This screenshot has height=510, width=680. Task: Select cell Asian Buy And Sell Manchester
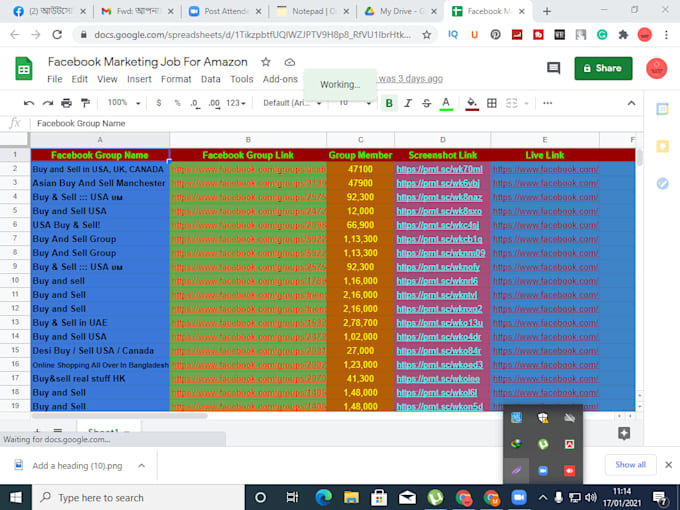pyautogui.click(x=100, y=183)
